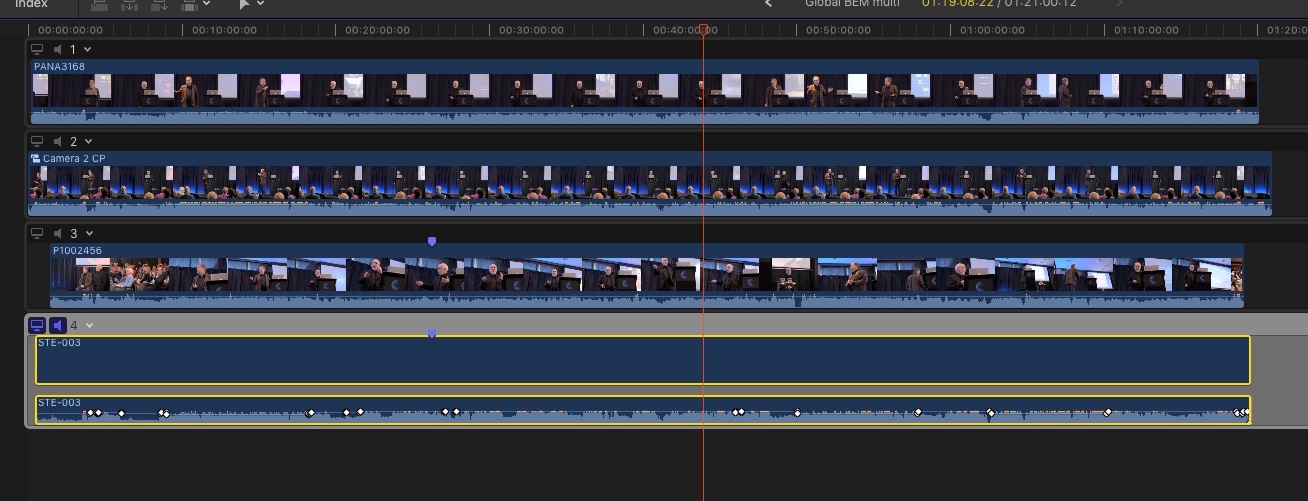Click the ruler at 01:10:00:00
This screenshot has width=1308, height=501.
(1147, 30)
